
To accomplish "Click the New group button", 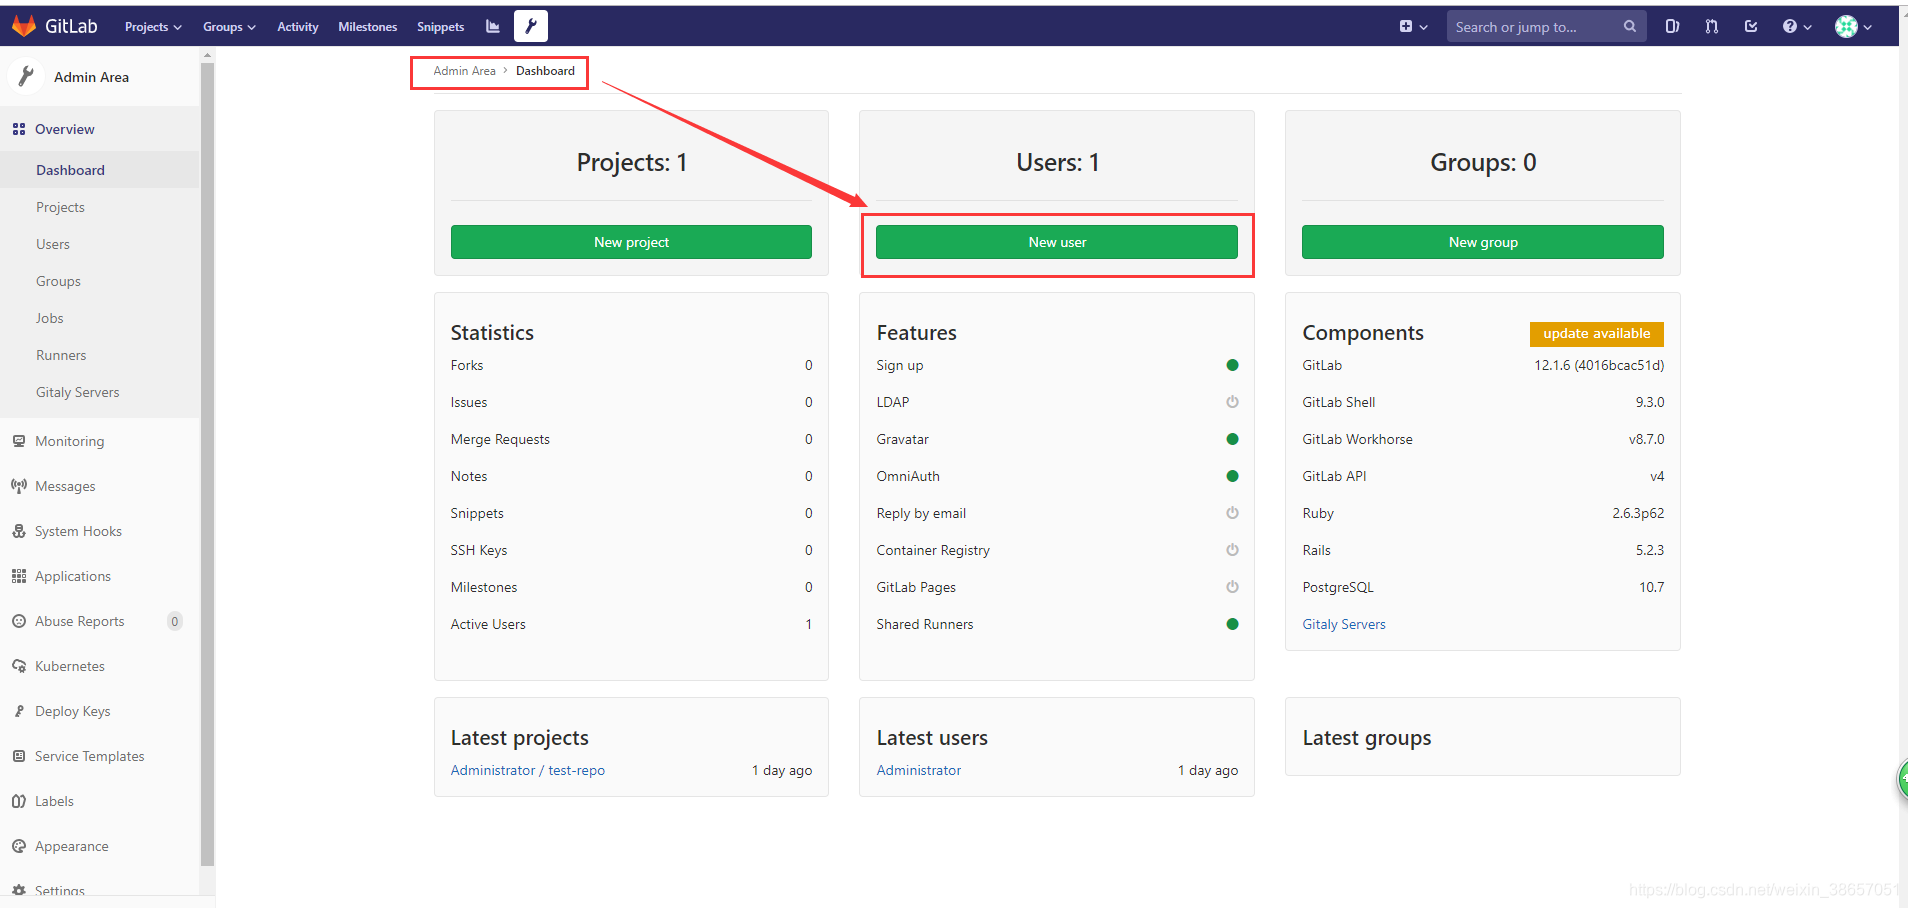I will (x=1483, y=242).
